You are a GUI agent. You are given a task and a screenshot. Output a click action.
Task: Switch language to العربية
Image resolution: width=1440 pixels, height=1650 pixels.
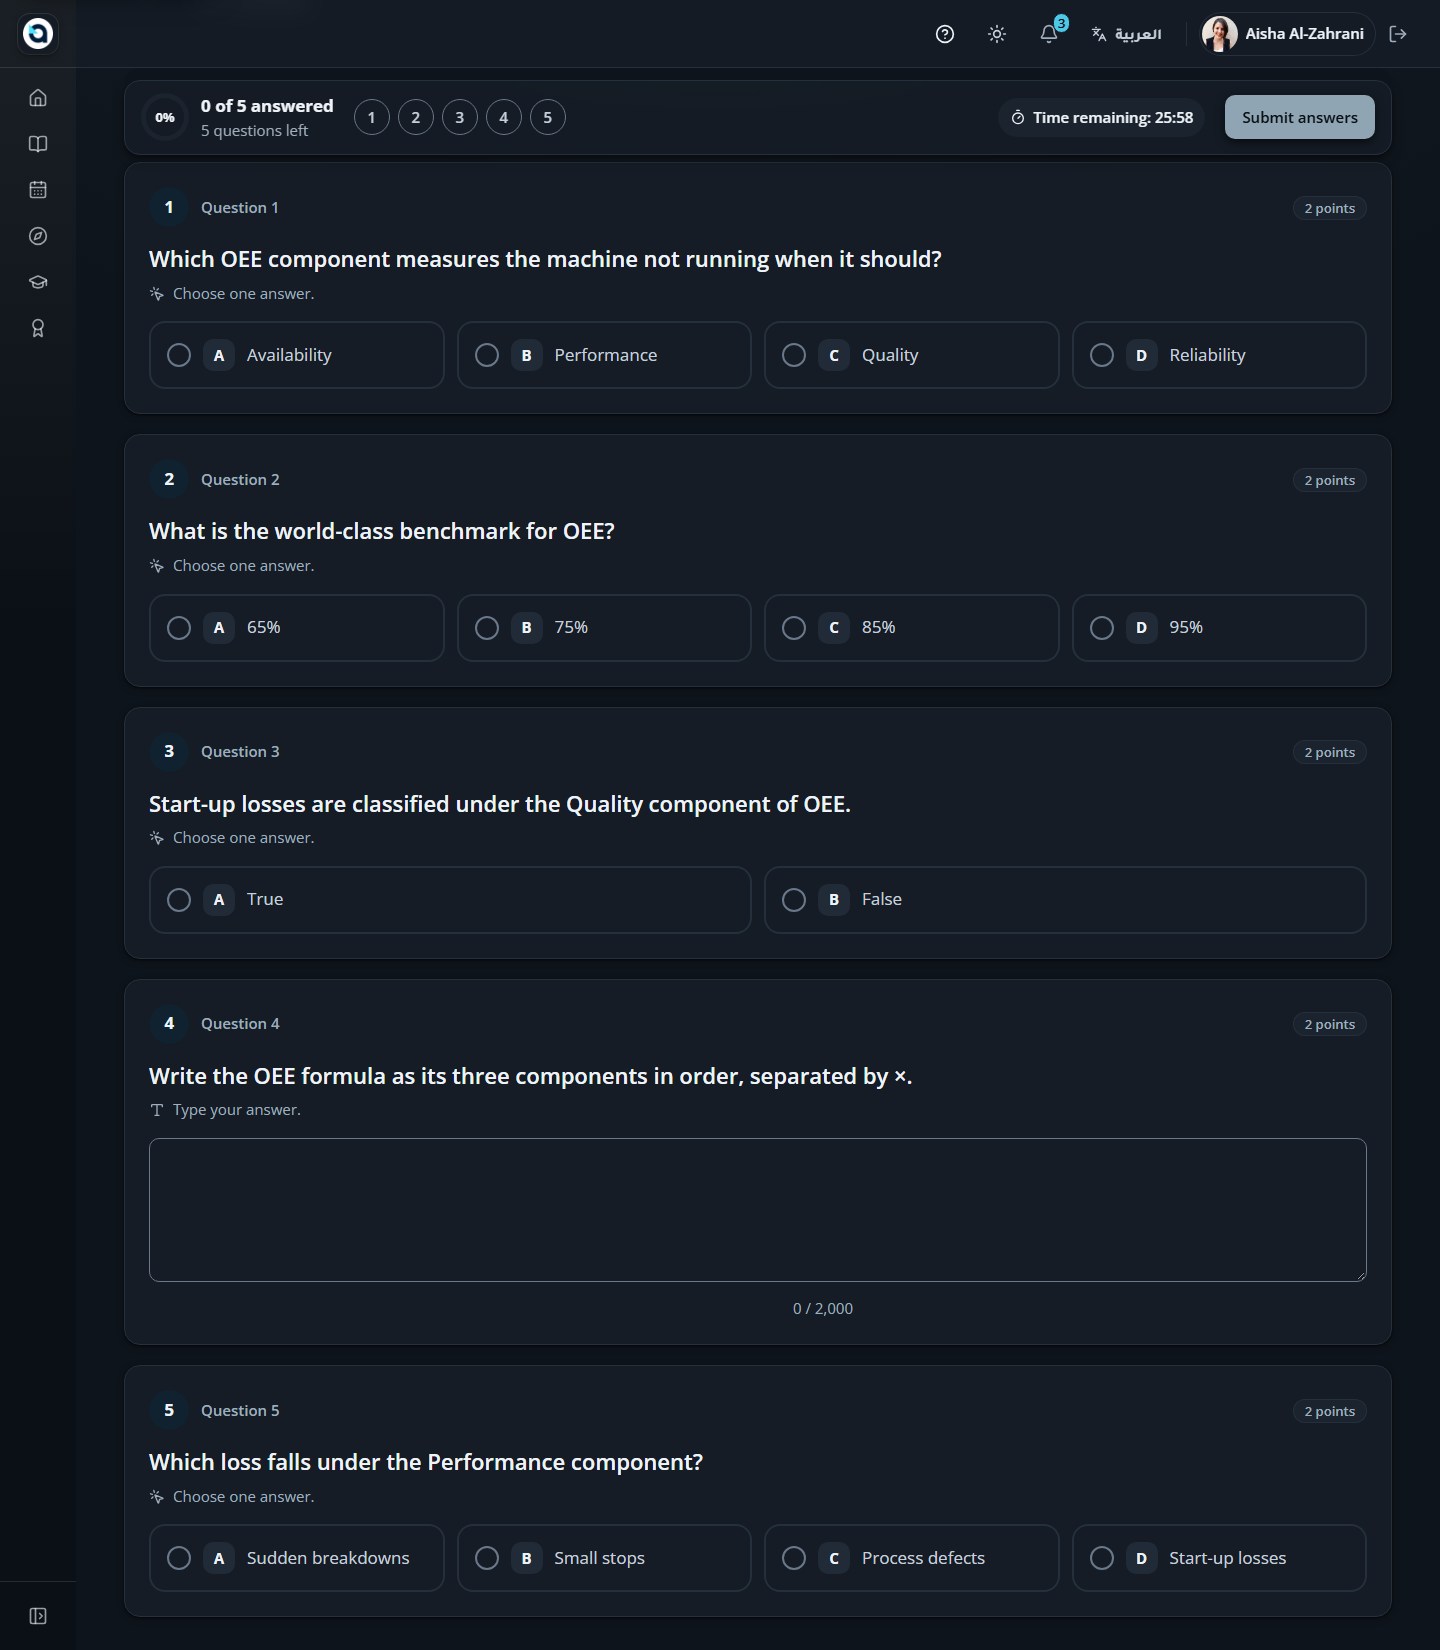[x=1127, y=34]
